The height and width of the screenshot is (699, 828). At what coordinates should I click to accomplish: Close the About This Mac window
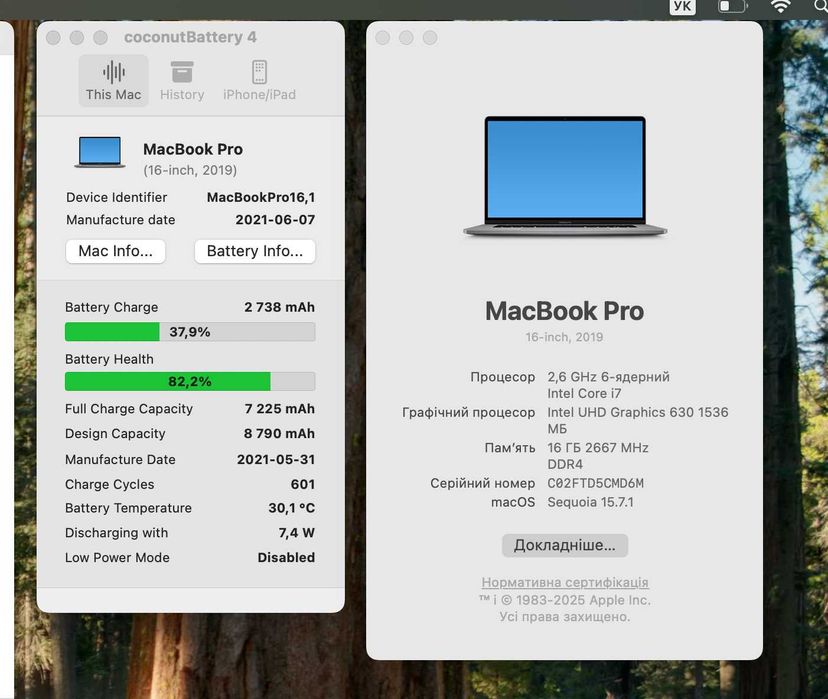pyautogui.click(x=383, y=37)
